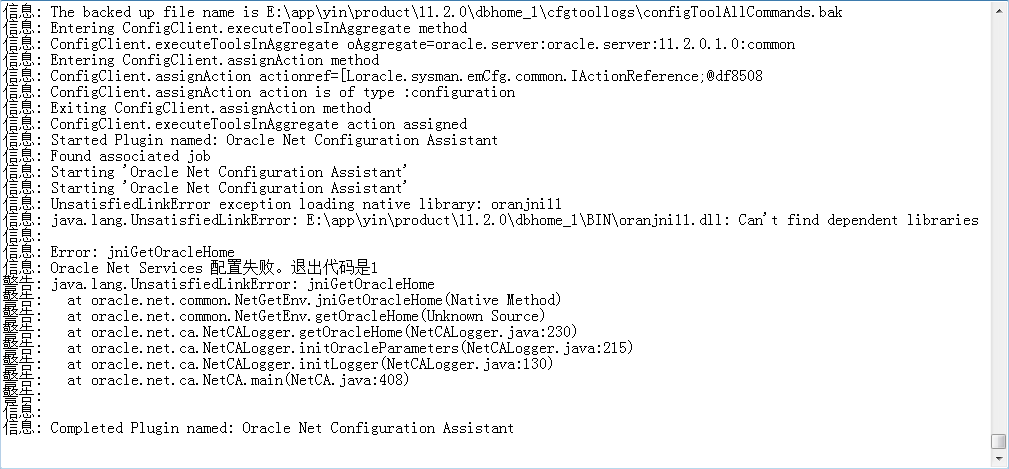Click the 'loading native library: oranjni11' line
Viewport: 1009px width, 469px height.
[282, 204]
